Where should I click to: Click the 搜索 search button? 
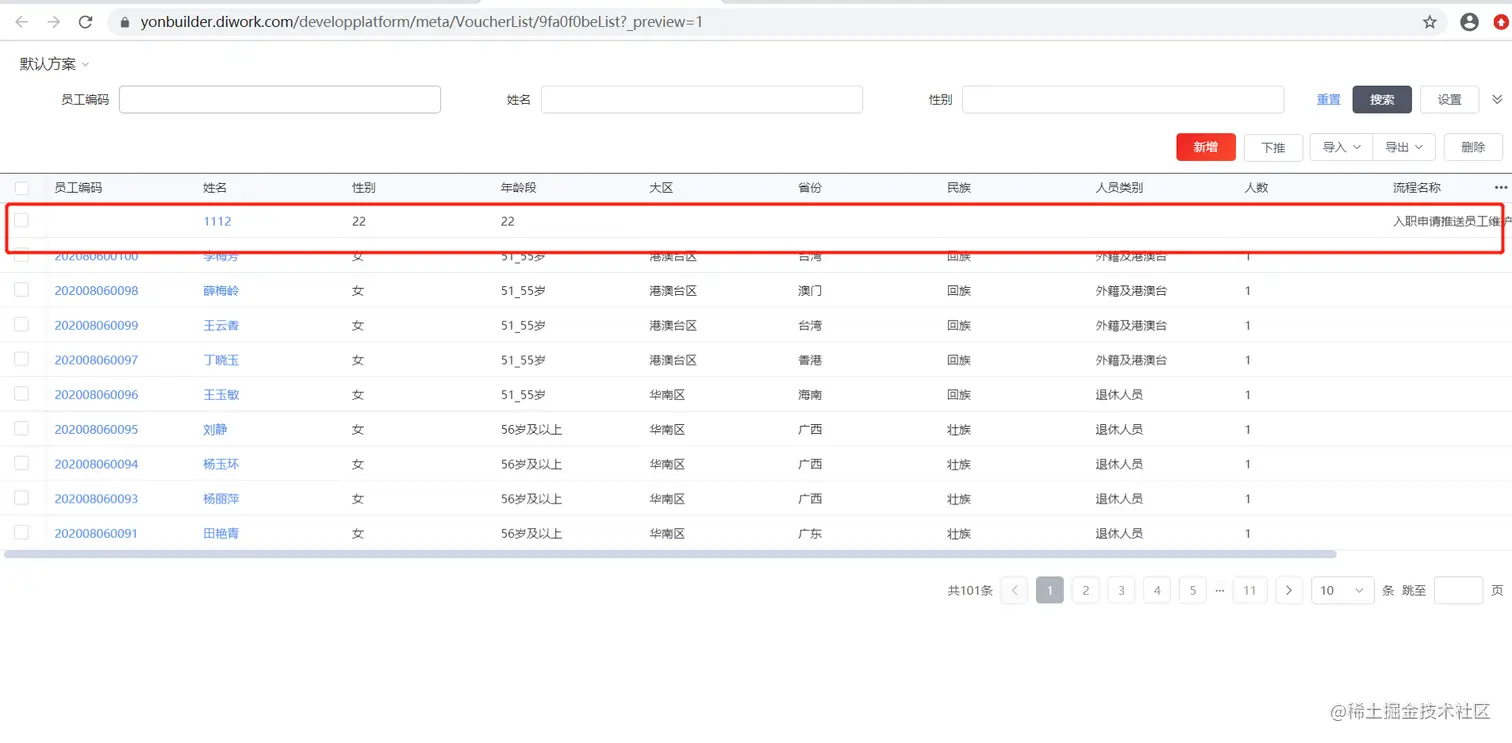click(x=1382, y=99)
